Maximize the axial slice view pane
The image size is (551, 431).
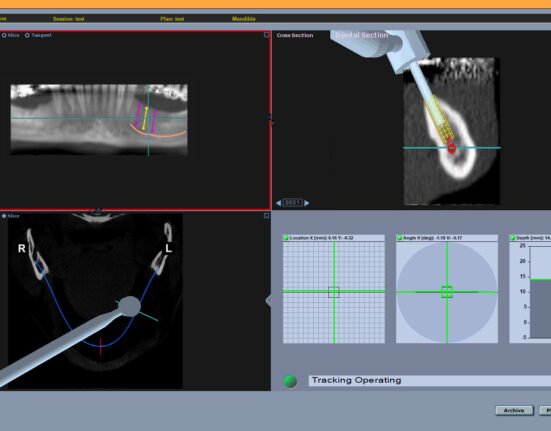click(266, 216)
